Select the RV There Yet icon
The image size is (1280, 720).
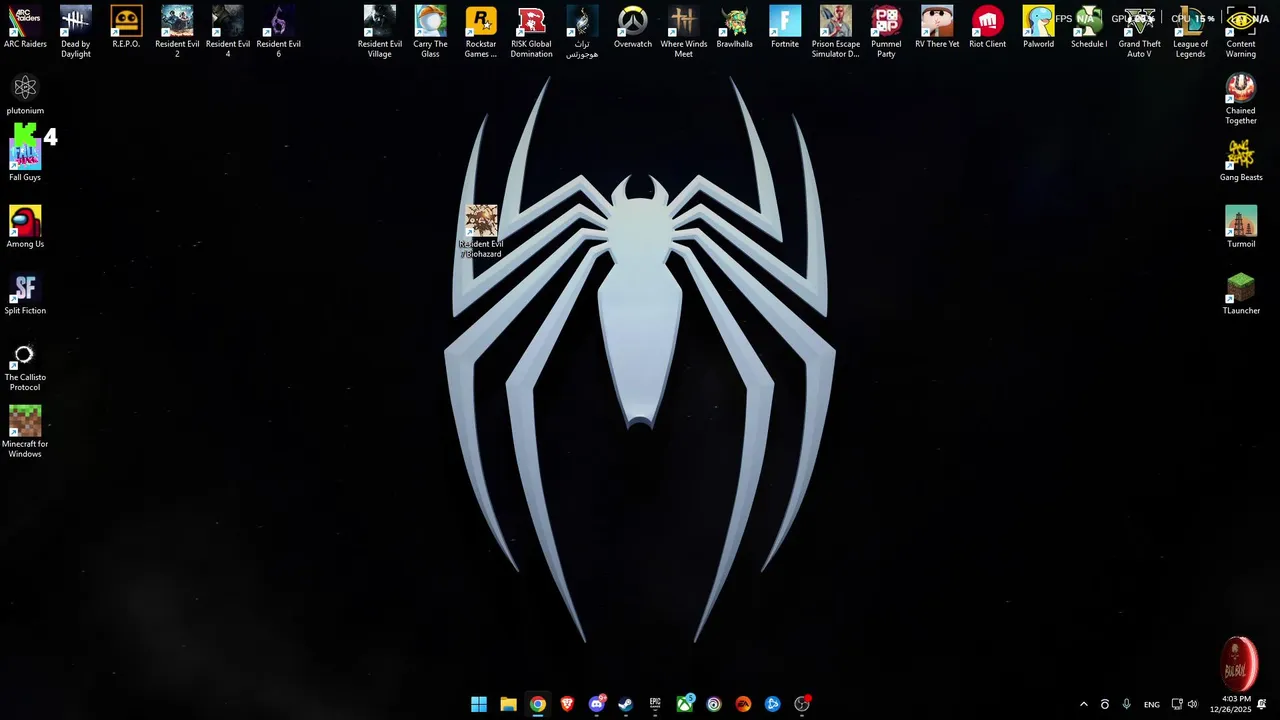(x=937, y=27)
